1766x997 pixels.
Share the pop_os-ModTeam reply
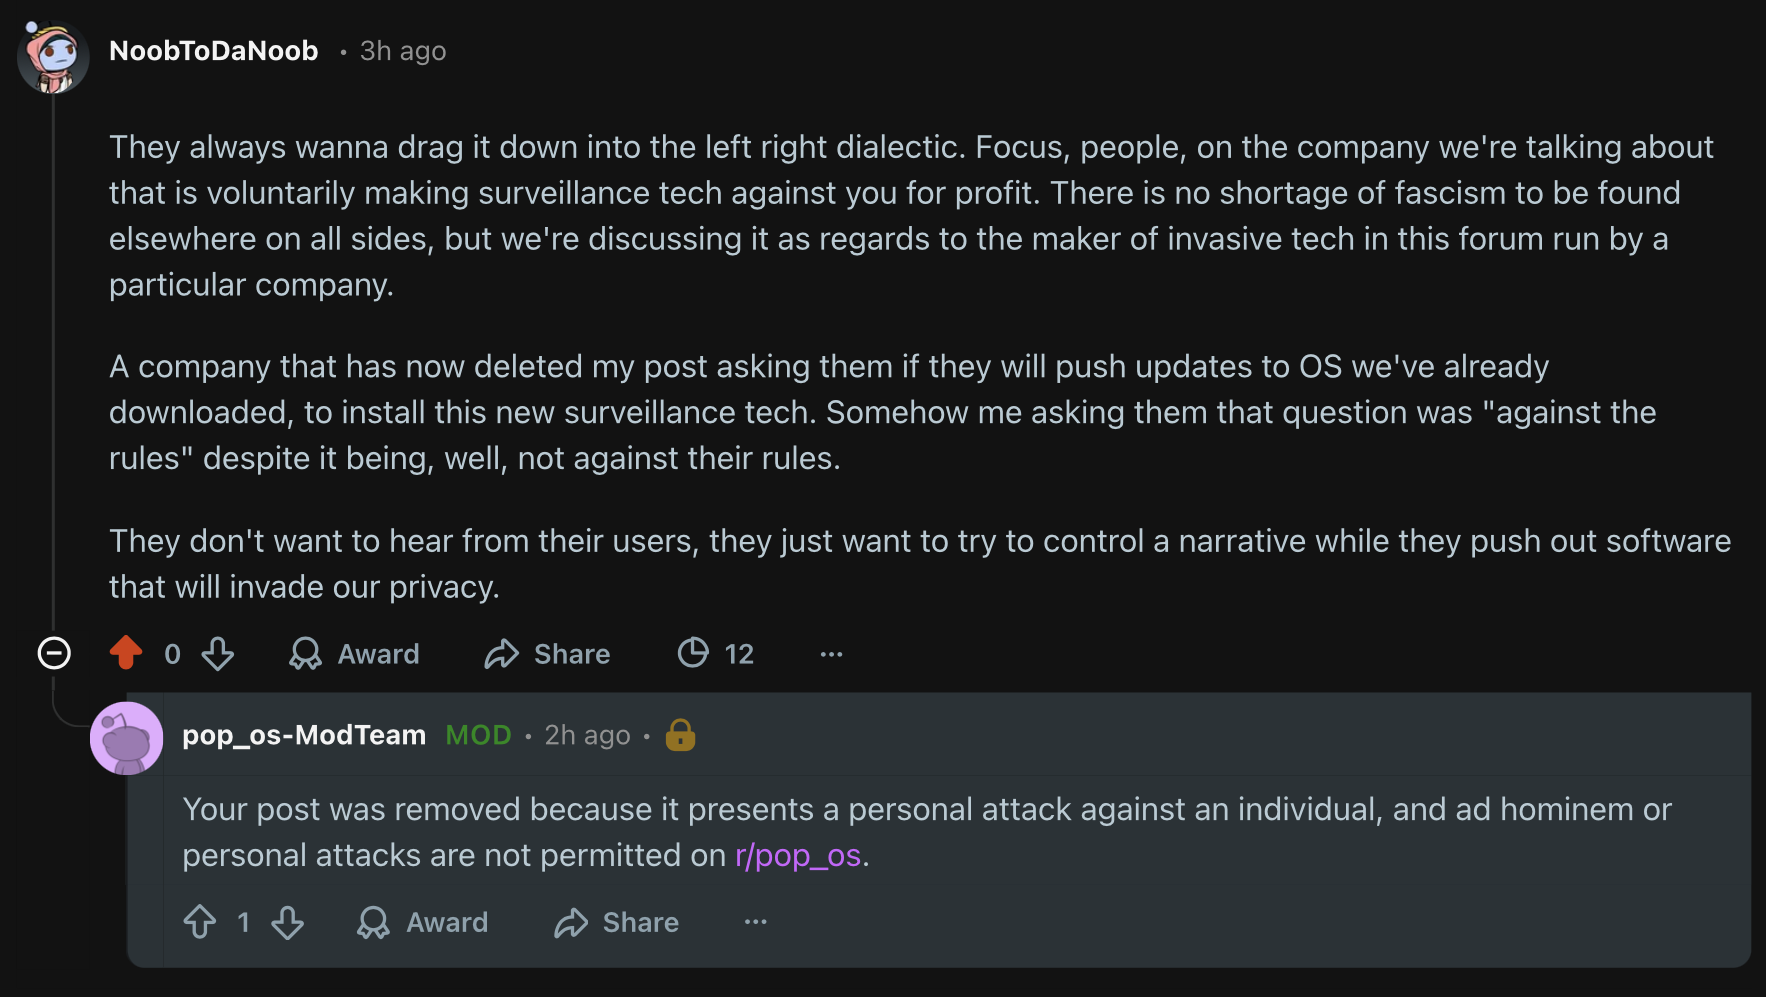[x=617, y=922]
